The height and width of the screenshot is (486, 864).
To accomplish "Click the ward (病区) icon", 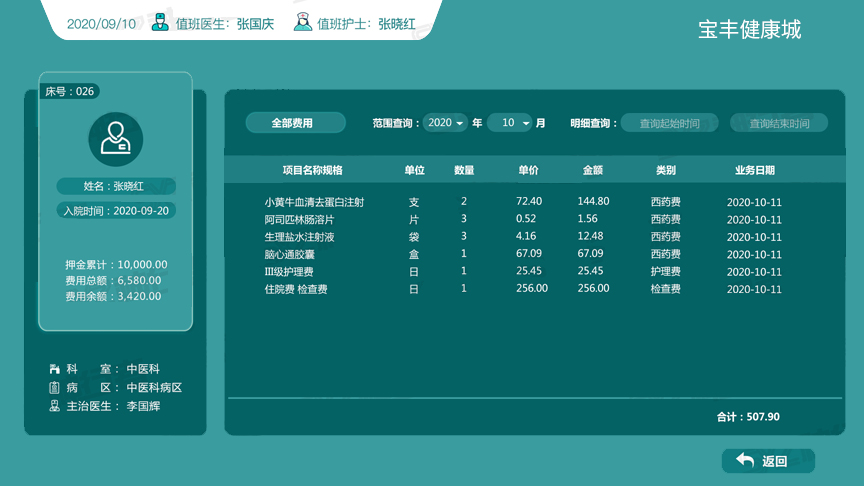I will (55, 387).
